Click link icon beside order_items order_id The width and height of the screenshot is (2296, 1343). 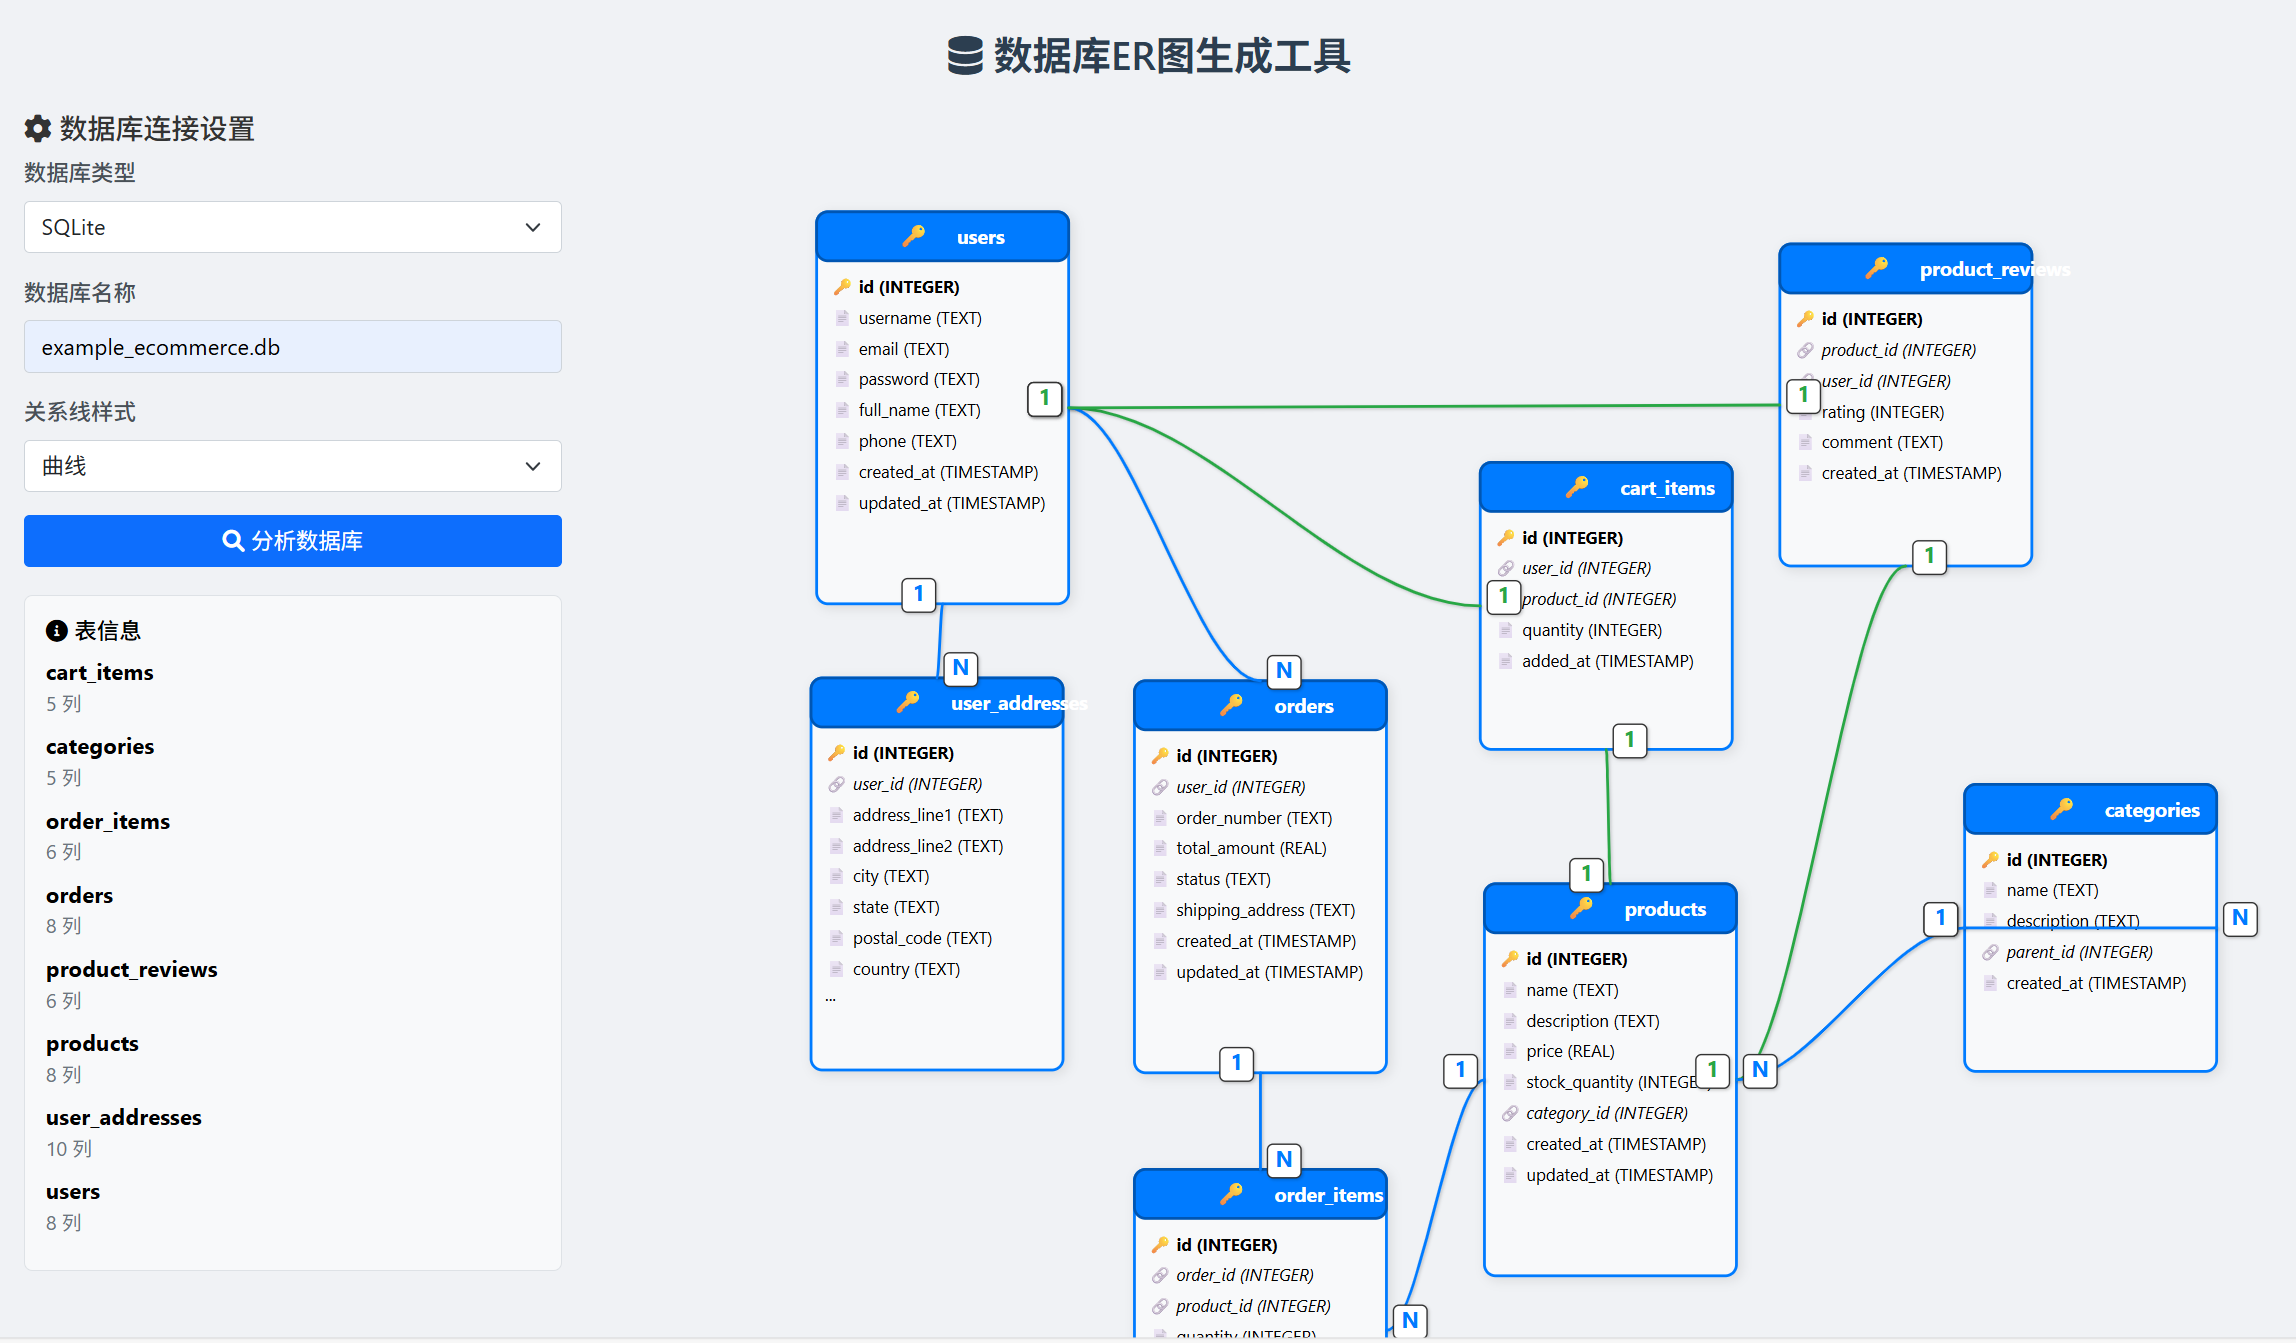pos(1160,1275)
